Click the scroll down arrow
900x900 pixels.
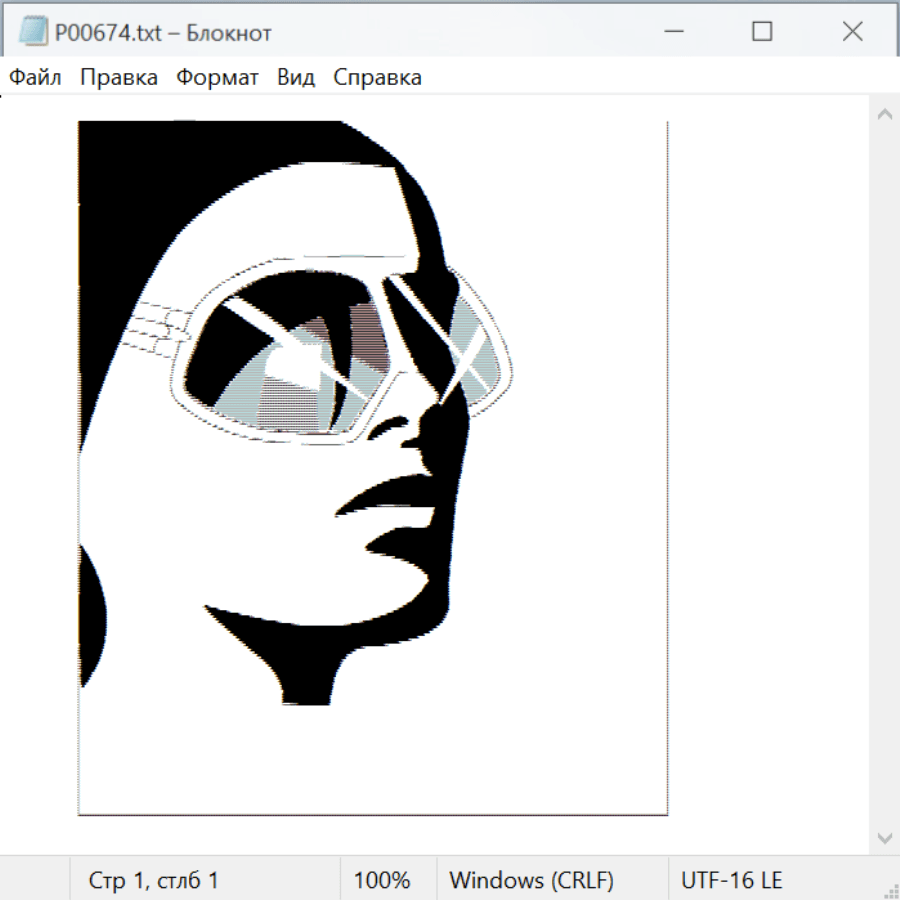[884, 836]
